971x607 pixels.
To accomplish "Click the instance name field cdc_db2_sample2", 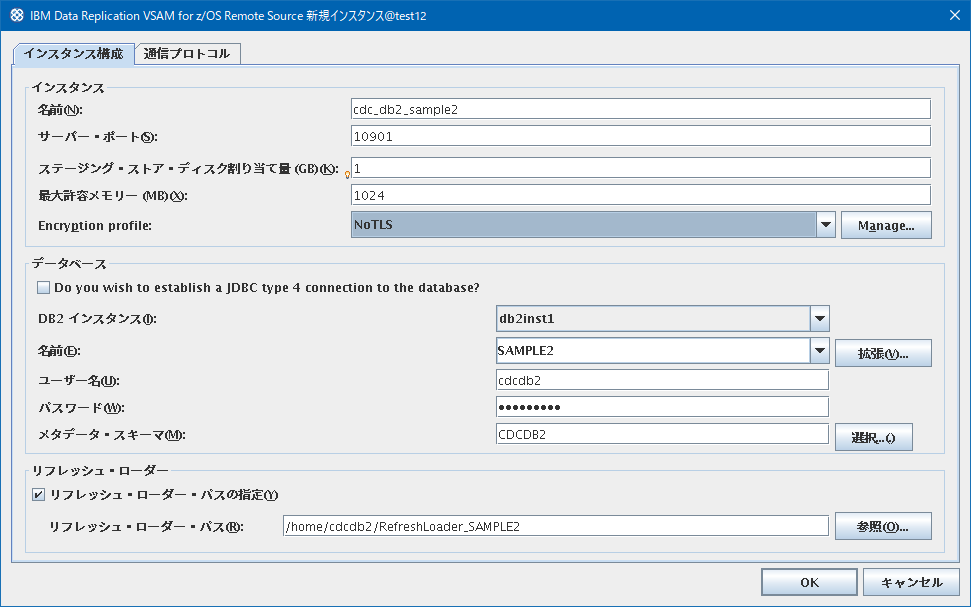I will [641, 109].
